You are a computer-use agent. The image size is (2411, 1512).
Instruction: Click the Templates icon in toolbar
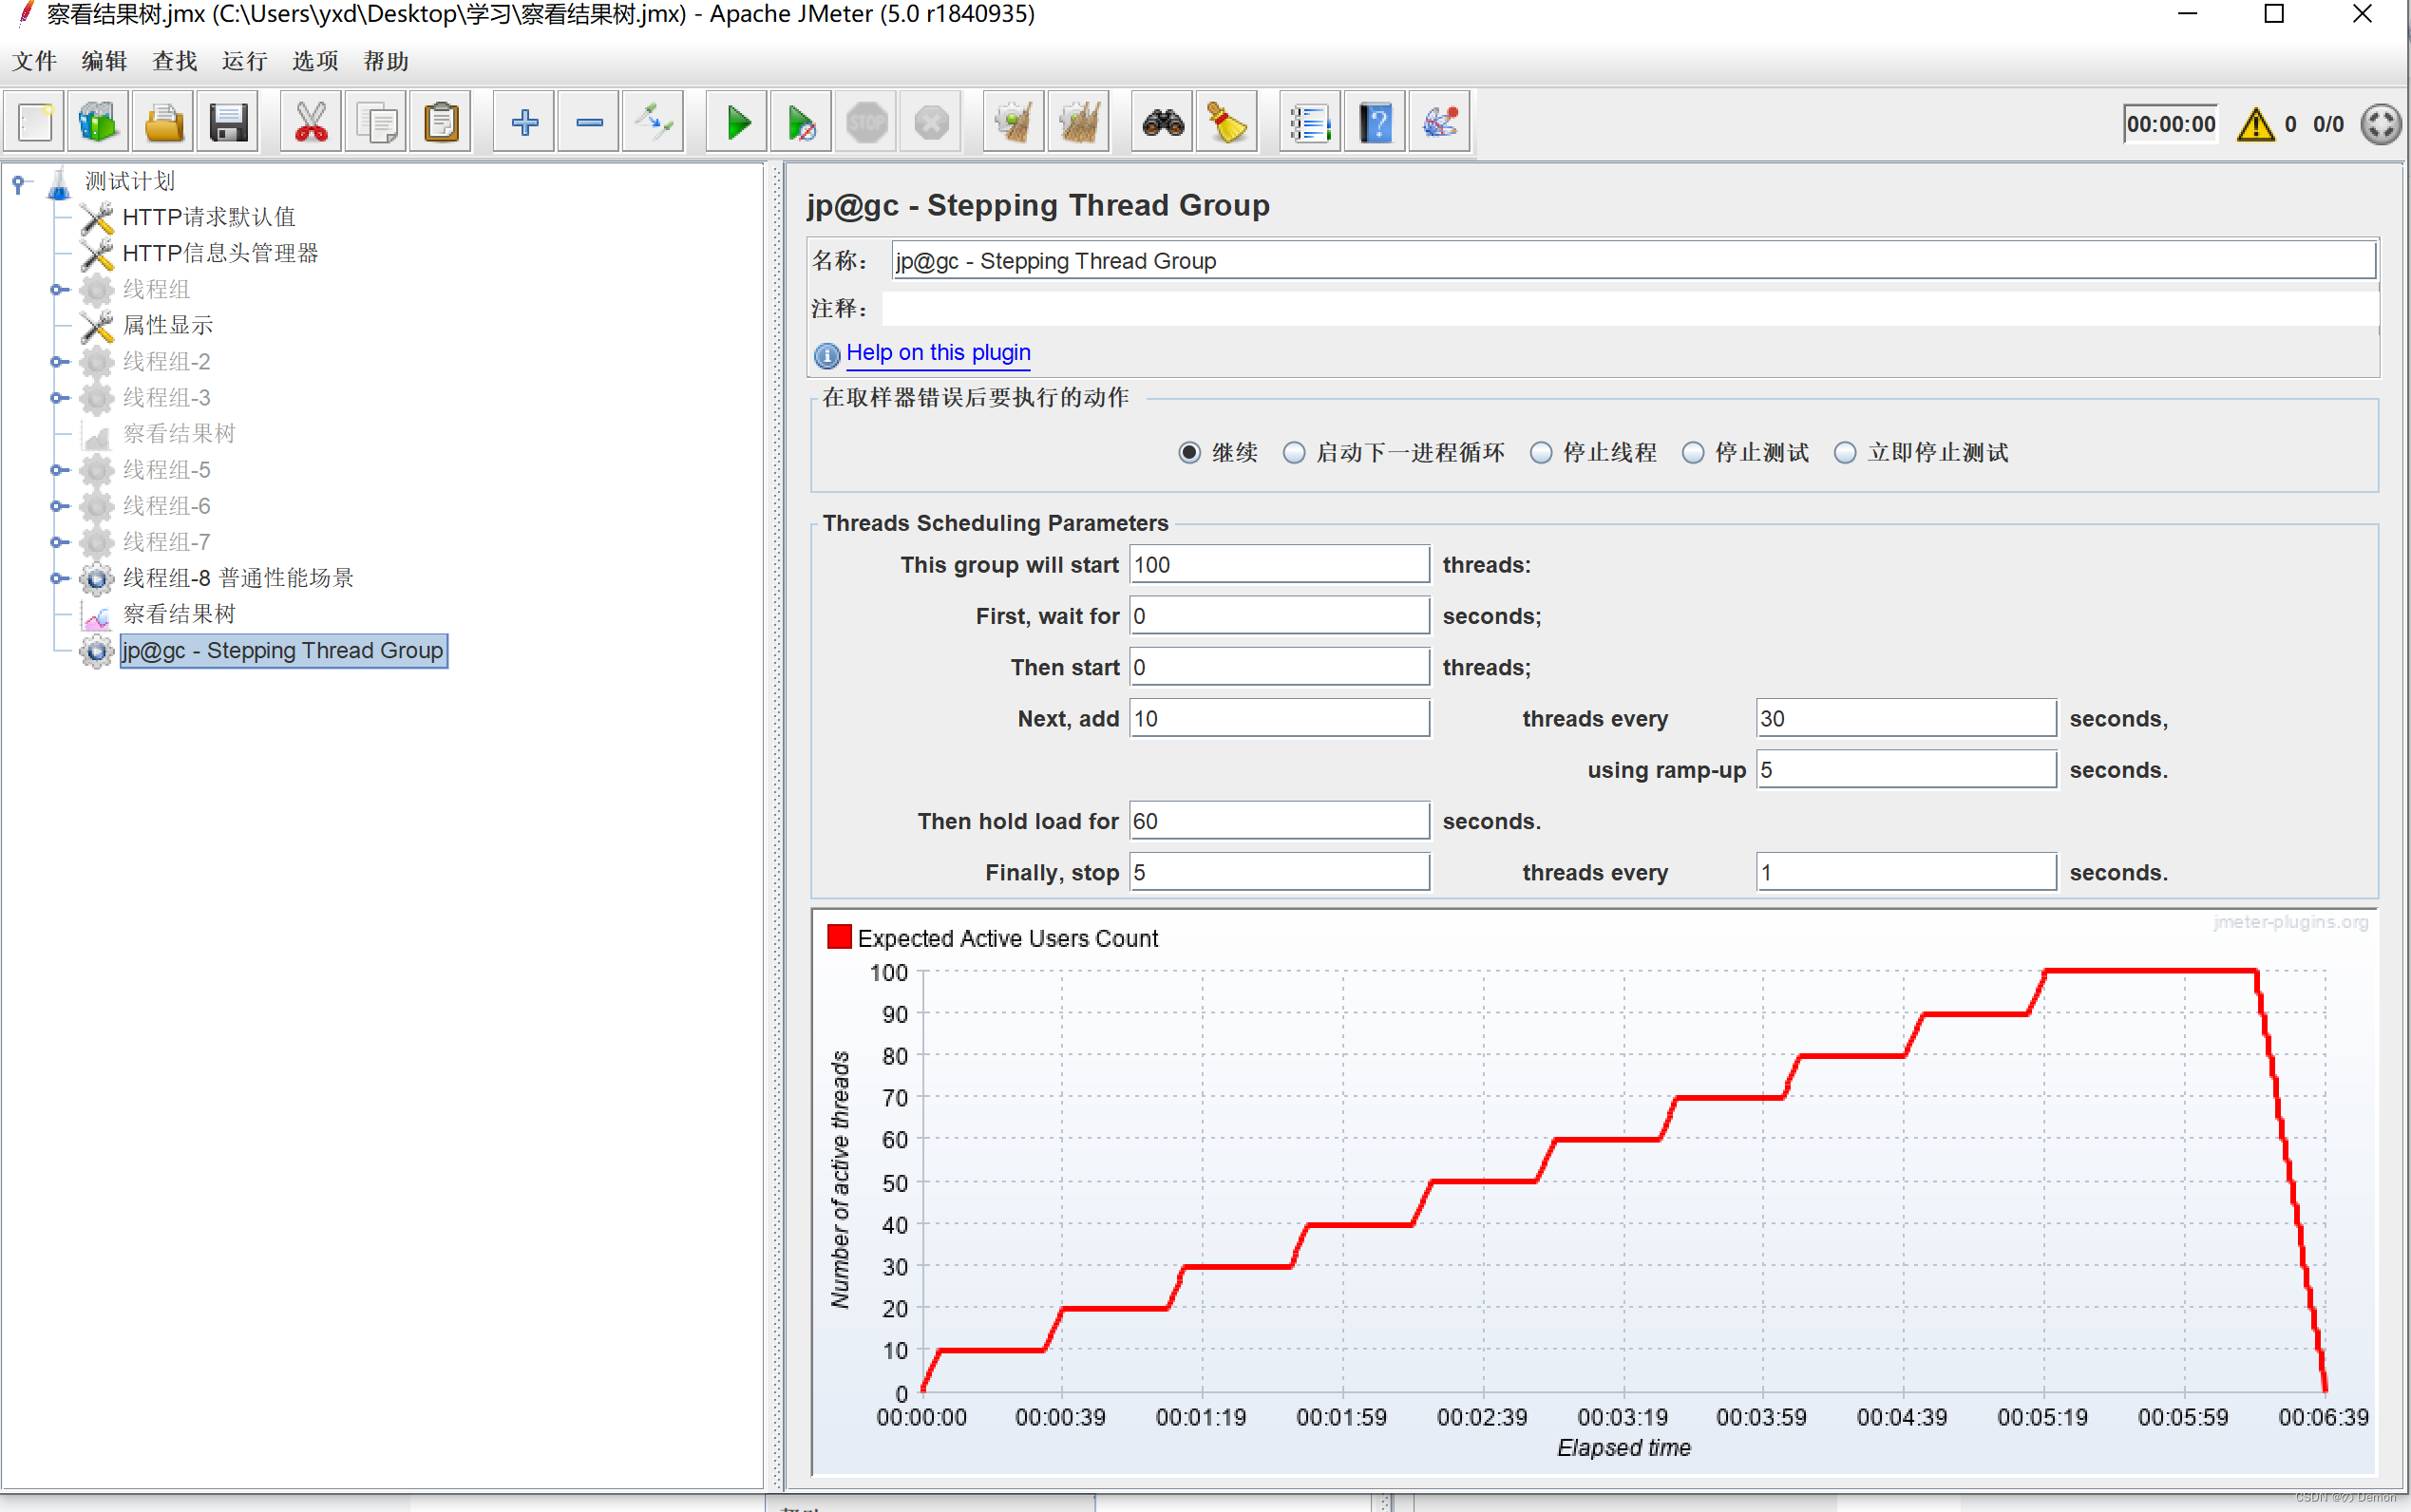pos(98,123)
